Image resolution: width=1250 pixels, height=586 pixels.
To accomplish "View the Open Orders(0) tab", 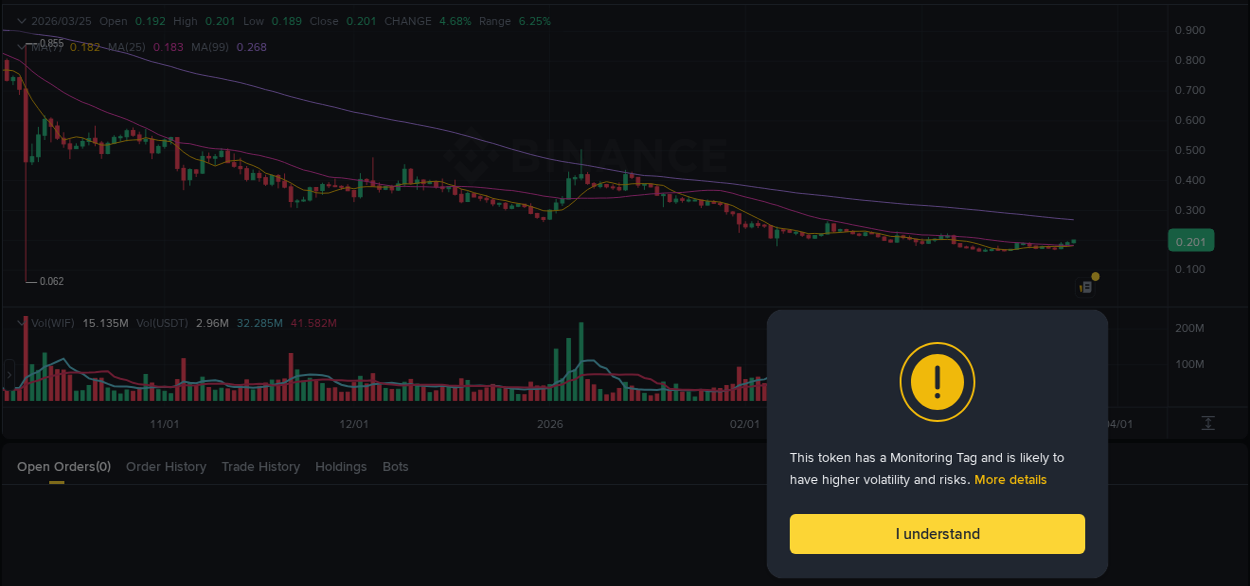I will (63, 466).
